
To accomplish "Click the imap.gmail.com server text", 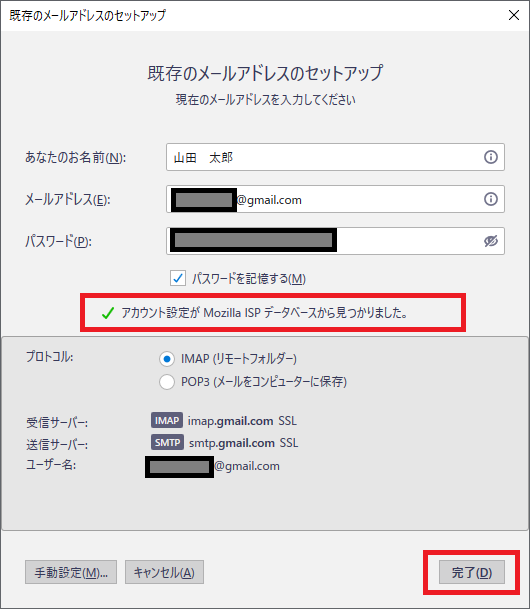I will [x=230, y=421].
